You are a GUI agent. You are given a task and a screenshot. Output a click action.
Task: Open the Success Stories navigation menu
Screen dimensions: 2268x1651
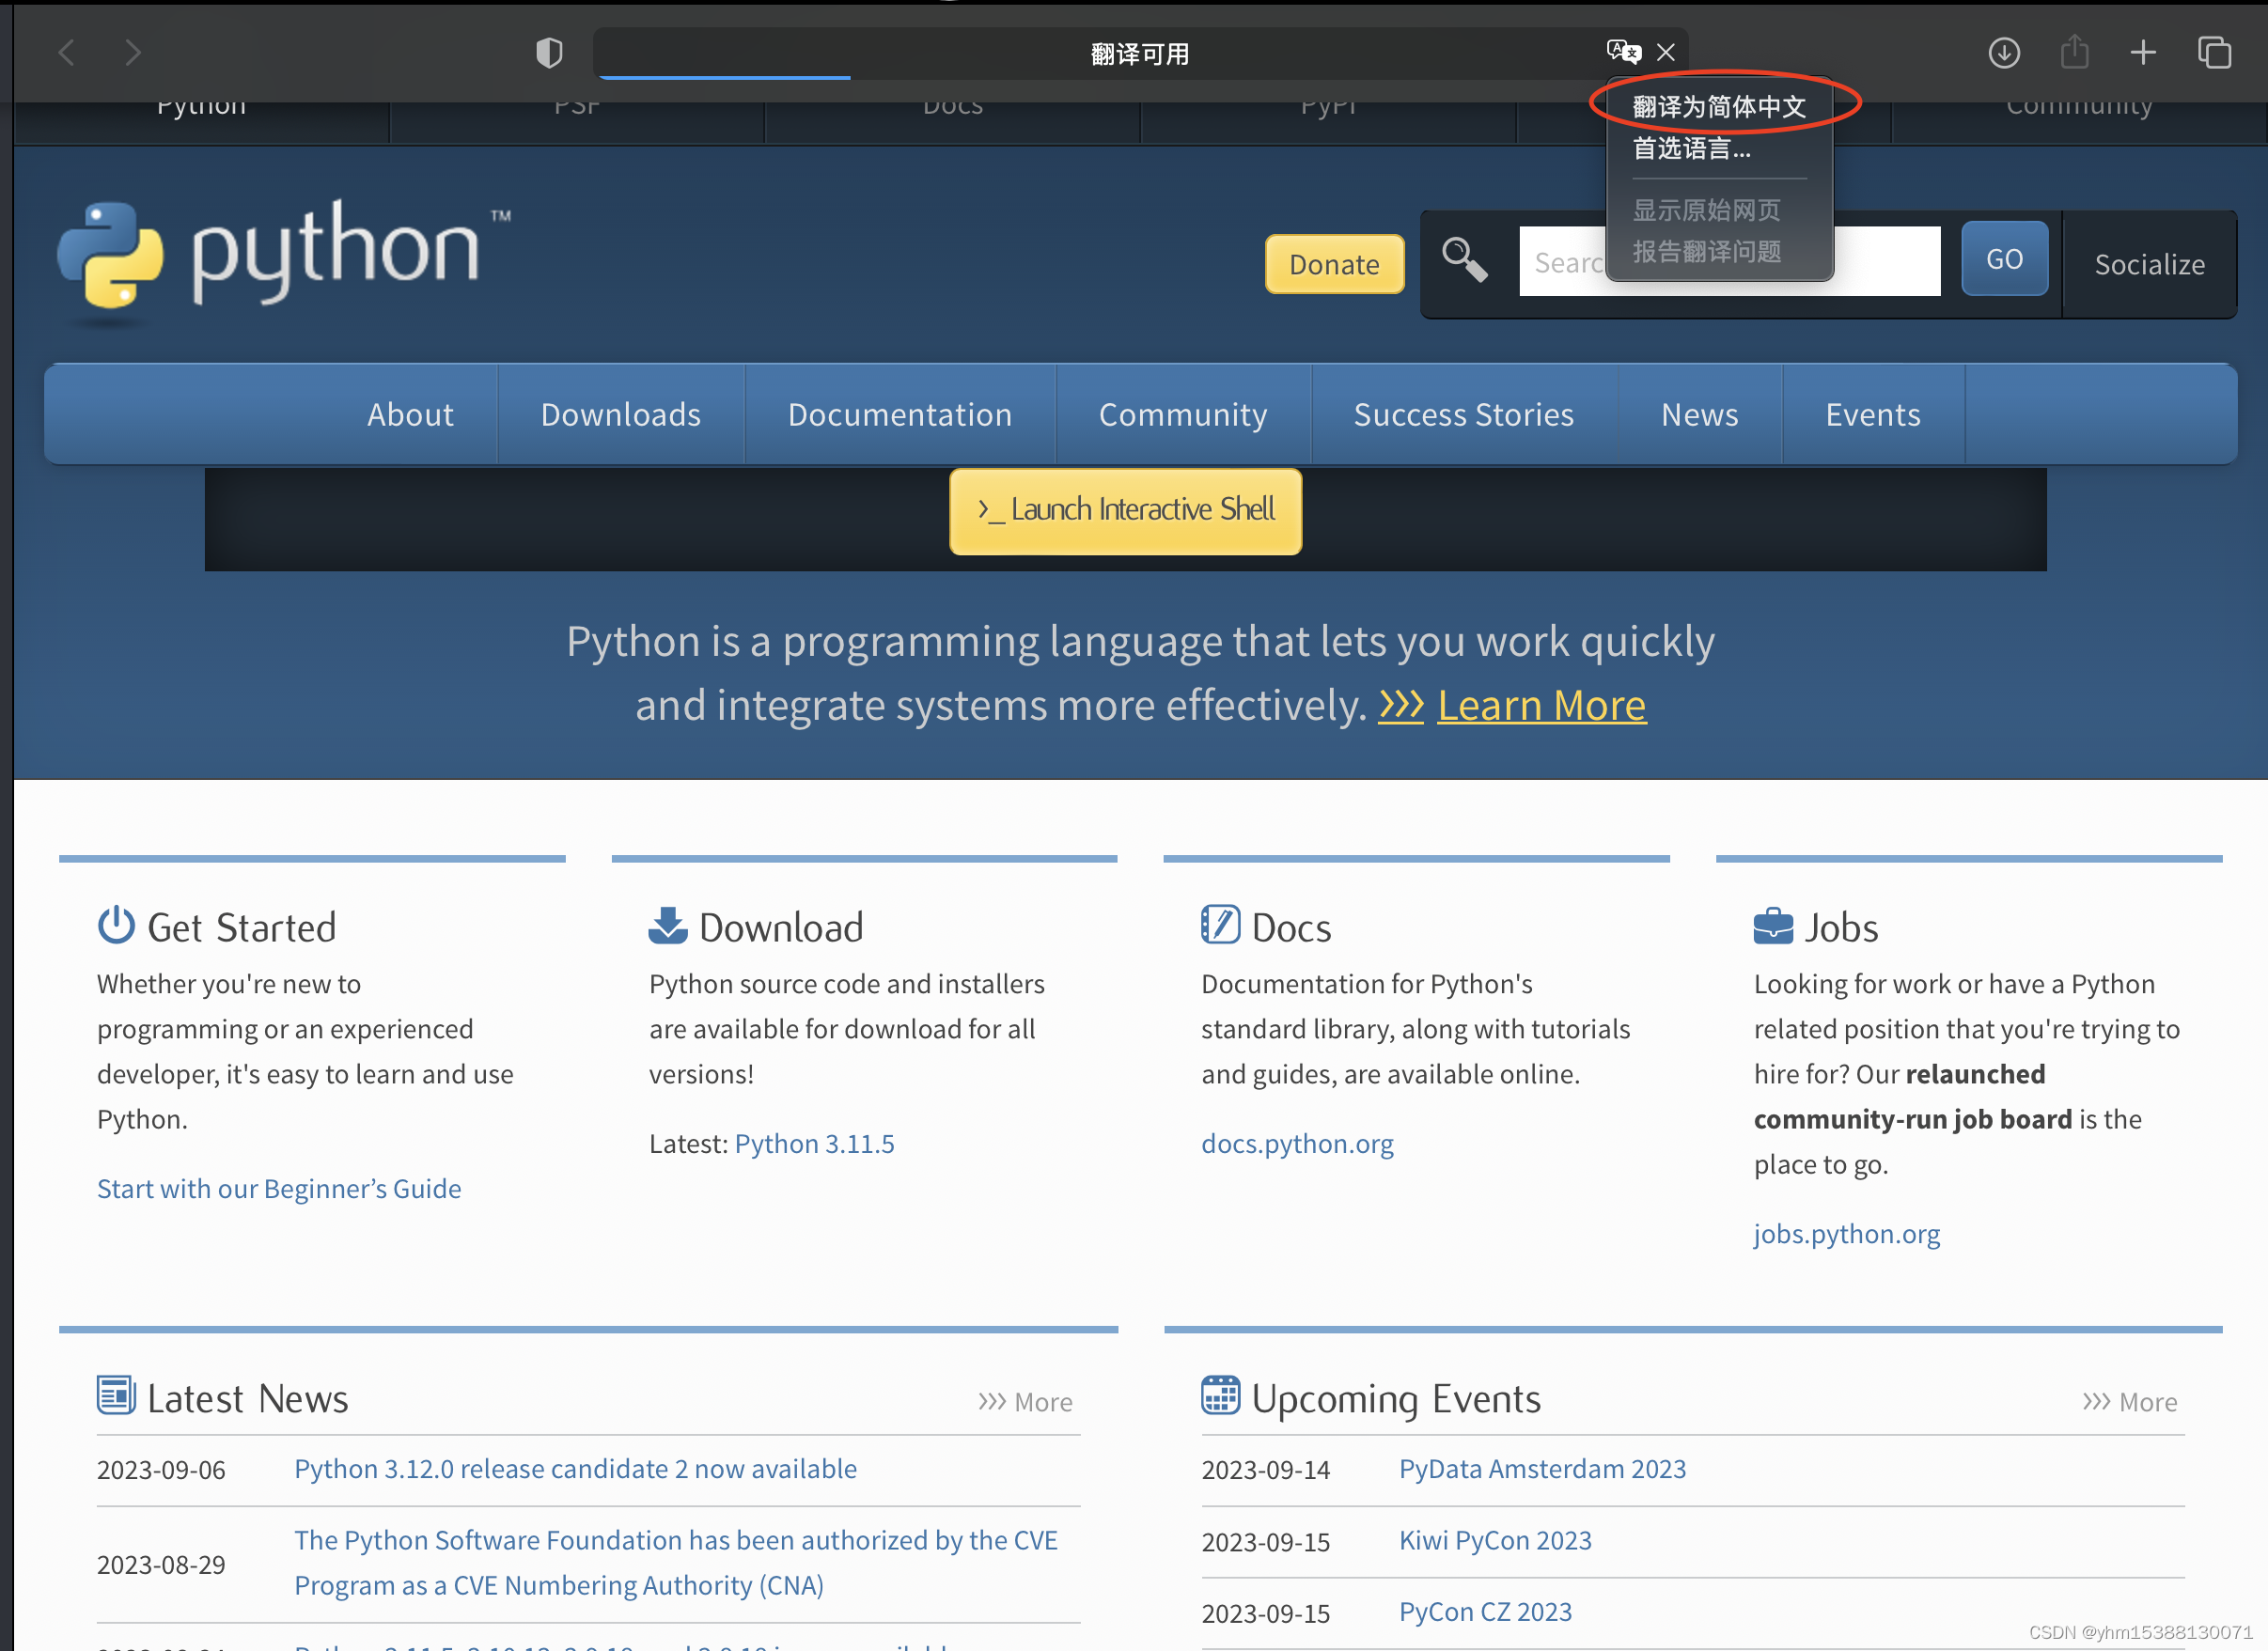[x=1464, y=414]
